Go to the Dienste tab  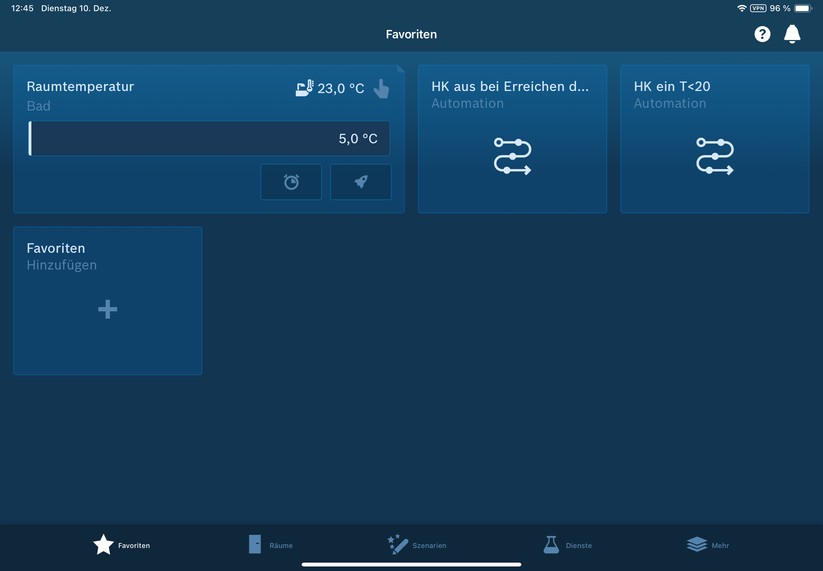click(x=567, y=544)
